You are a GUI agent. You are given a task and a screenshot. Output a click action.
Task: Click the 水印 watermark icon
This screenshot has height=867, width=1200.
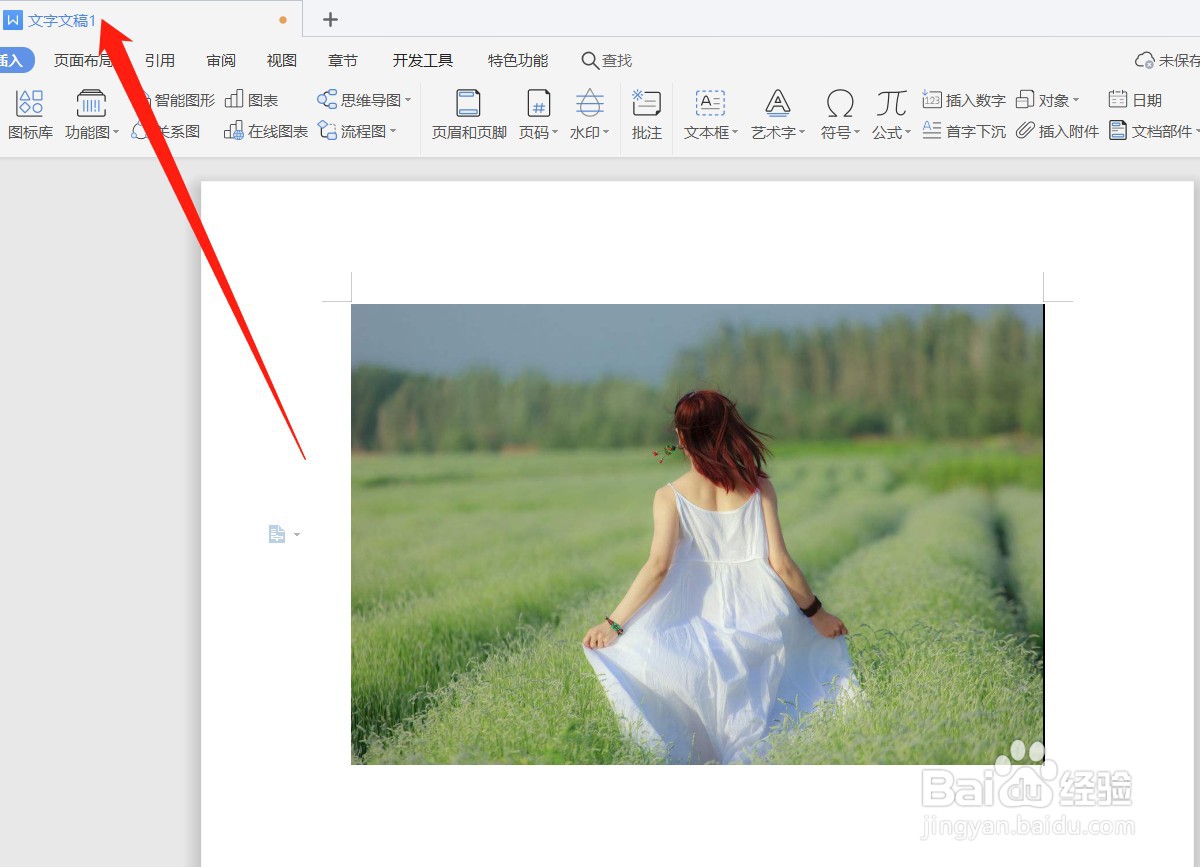coord(590,103)
